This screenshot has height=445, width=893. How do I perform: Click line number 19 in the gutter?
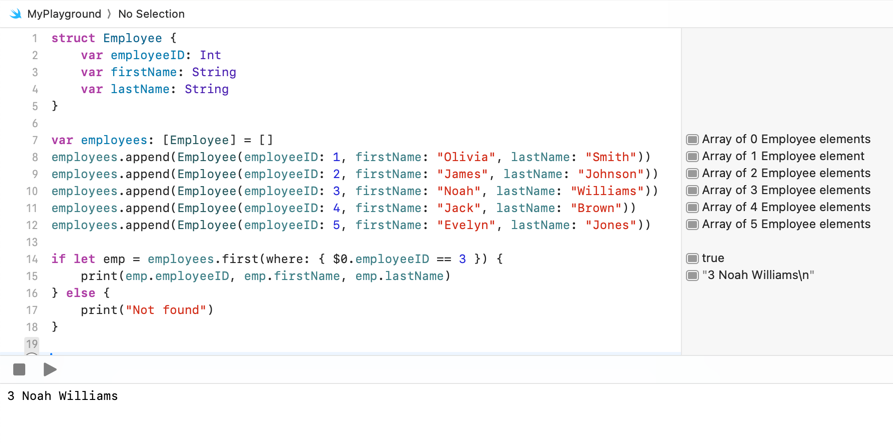(32, 344)
